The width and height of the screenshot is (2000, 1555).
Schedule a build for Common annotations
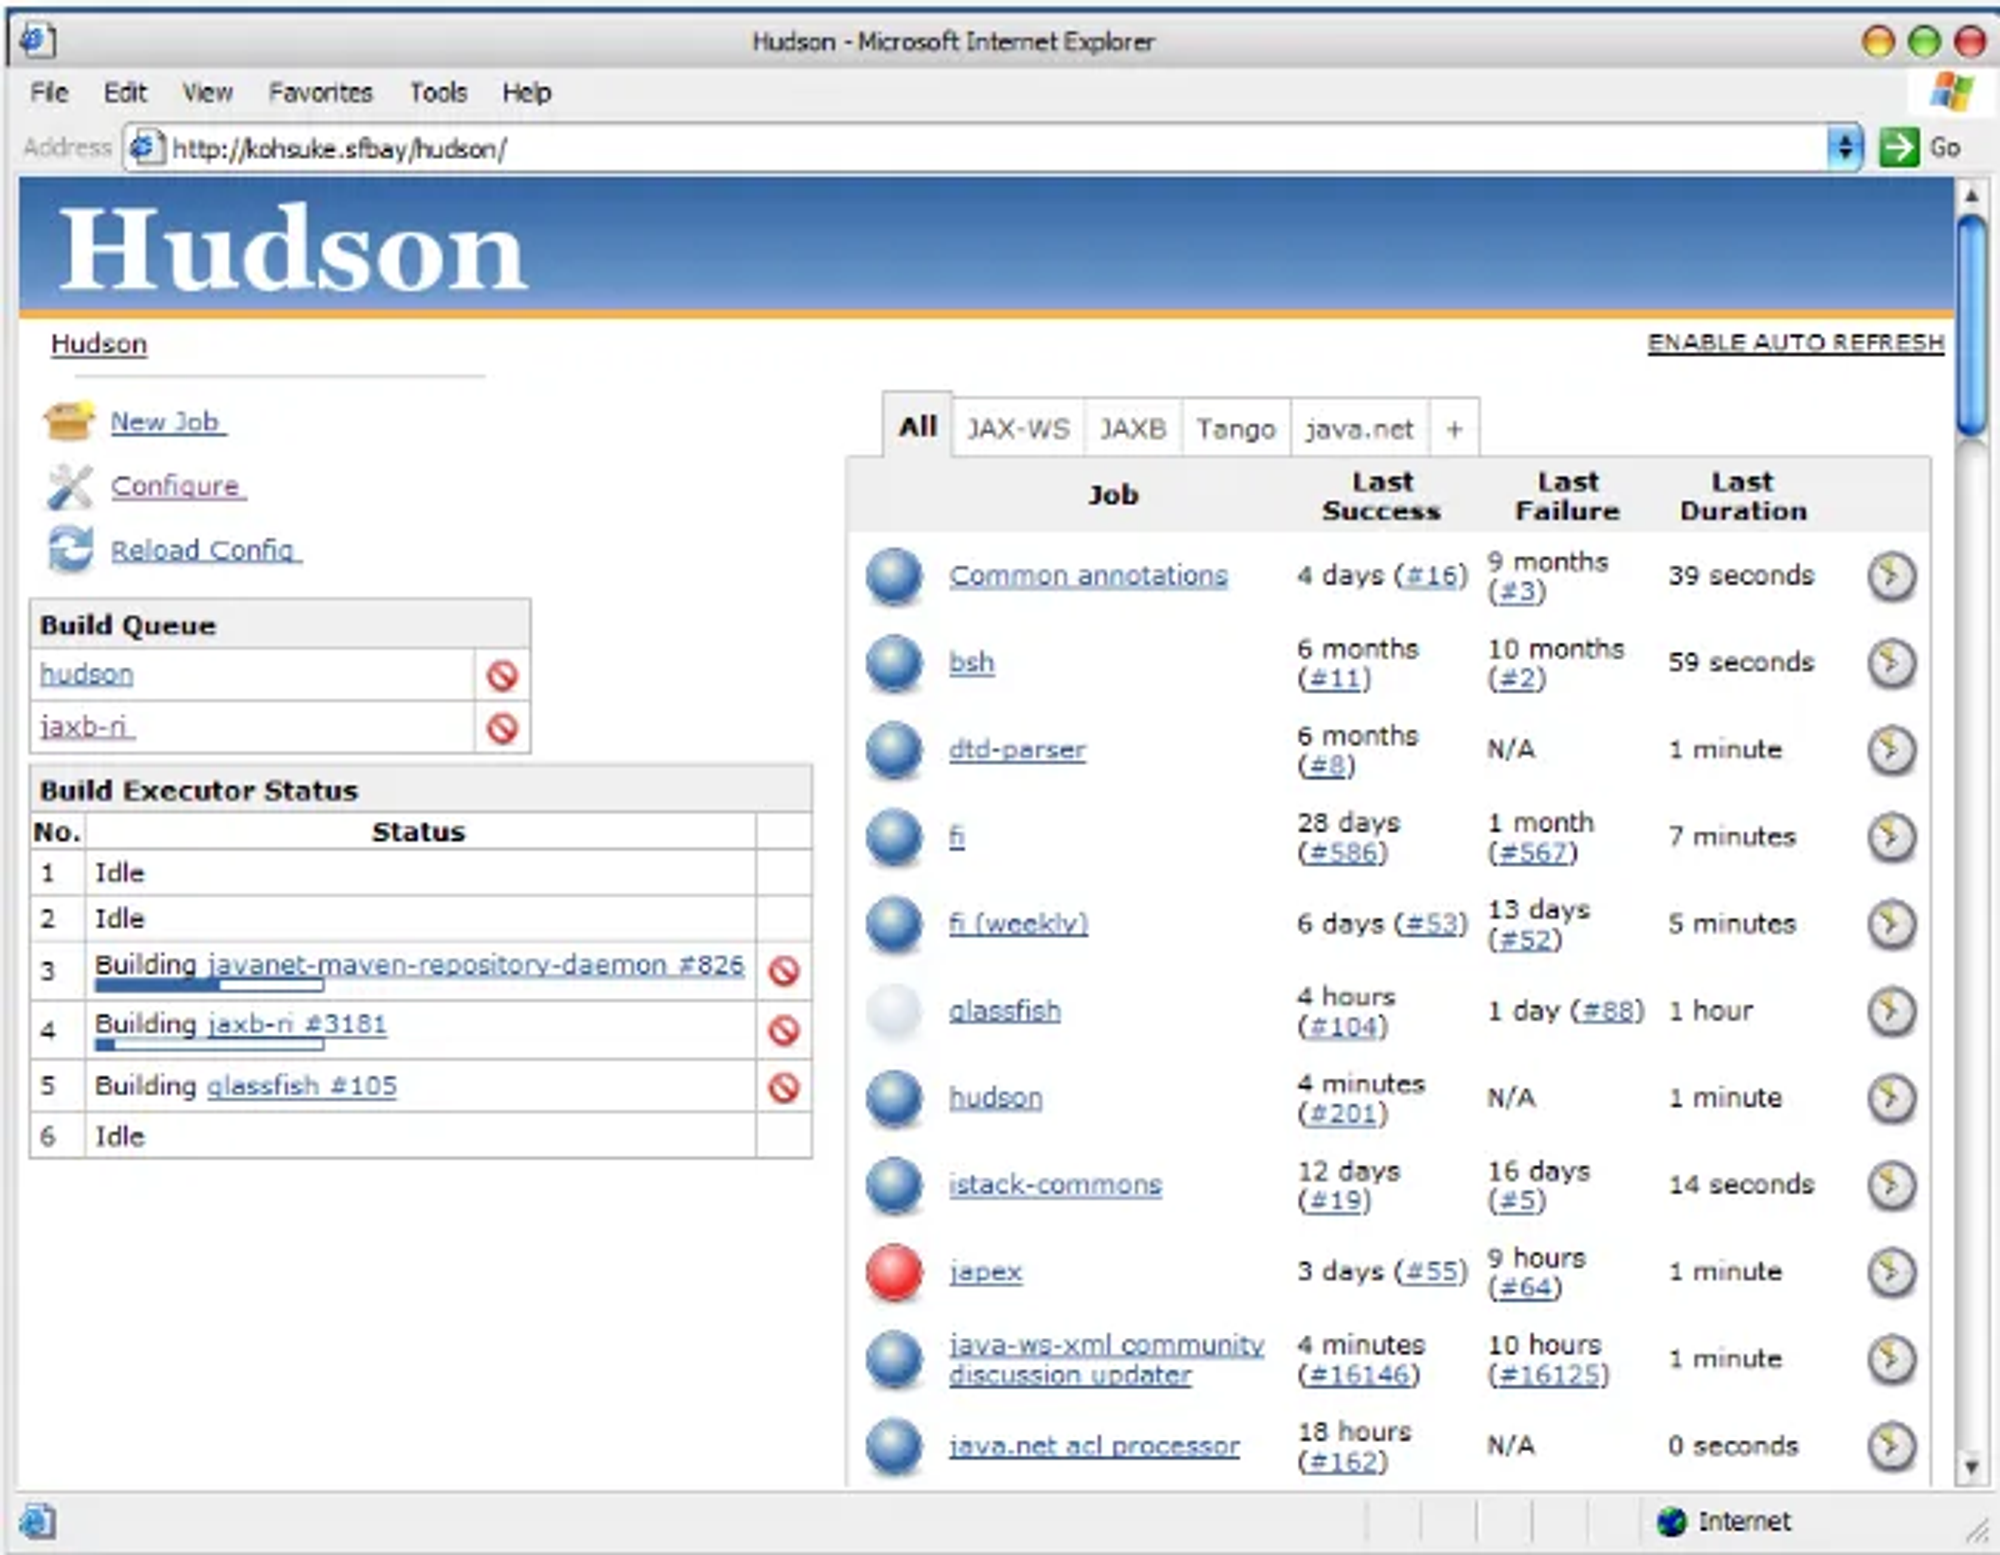click(x=1893, y=577)
